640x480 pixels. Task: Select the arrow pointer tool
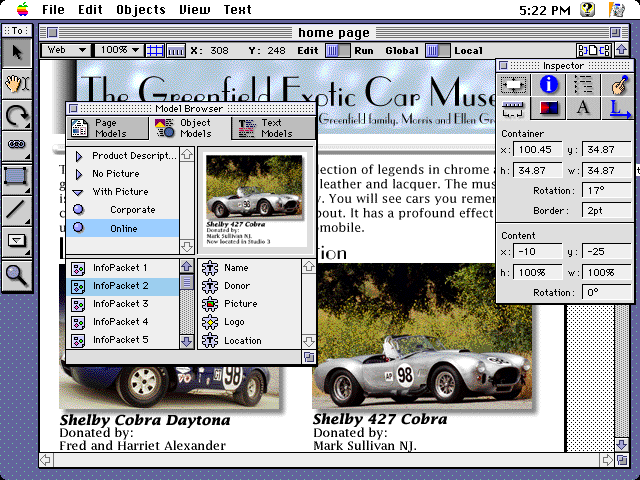(x=17, y=53)
